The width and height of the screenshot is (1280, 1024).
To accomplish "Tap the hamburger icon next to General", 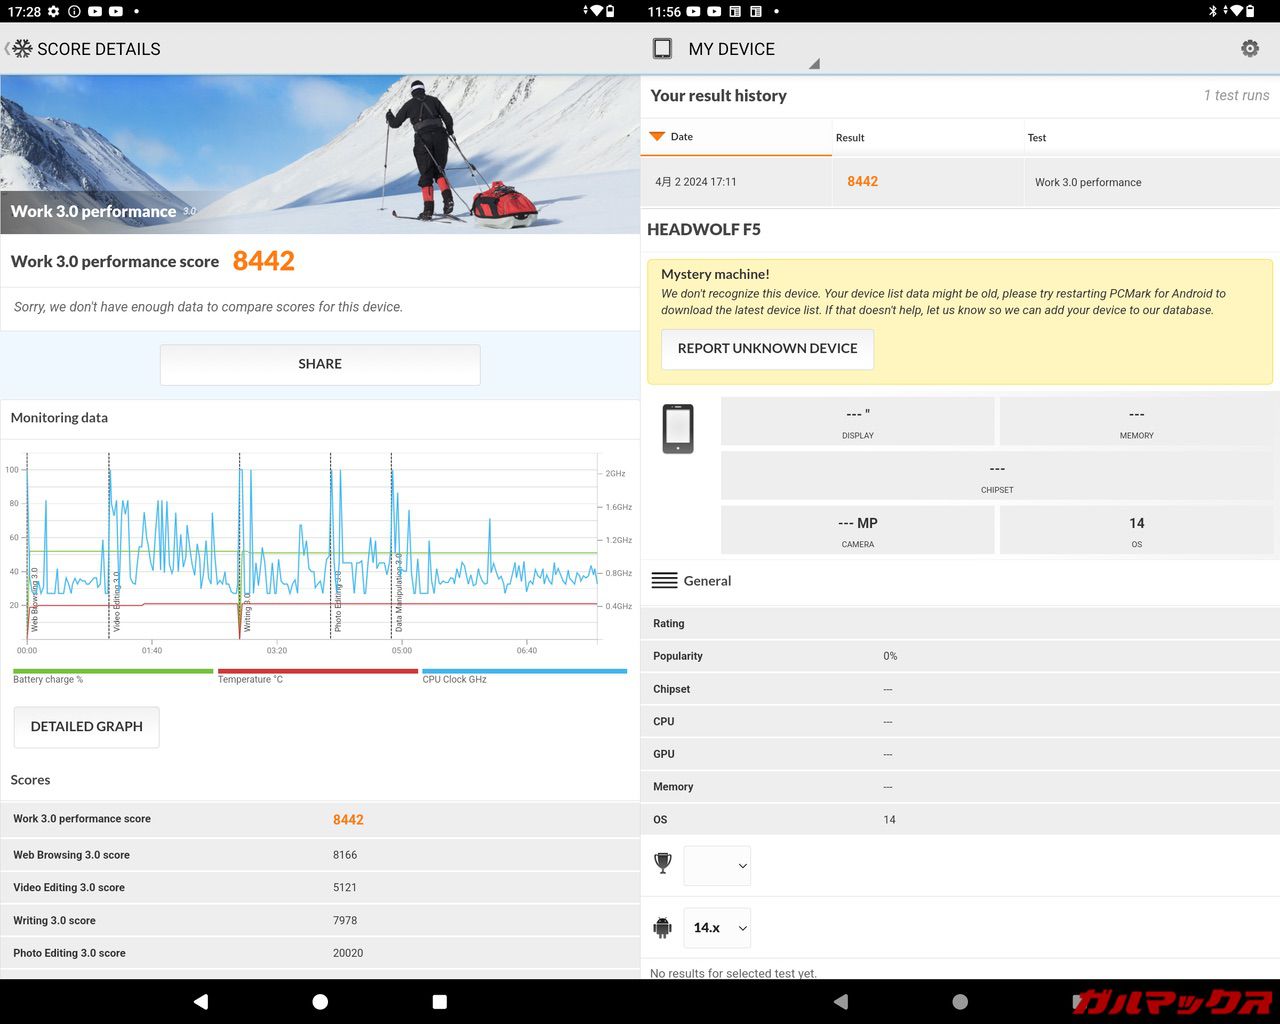I will [664, 580].
